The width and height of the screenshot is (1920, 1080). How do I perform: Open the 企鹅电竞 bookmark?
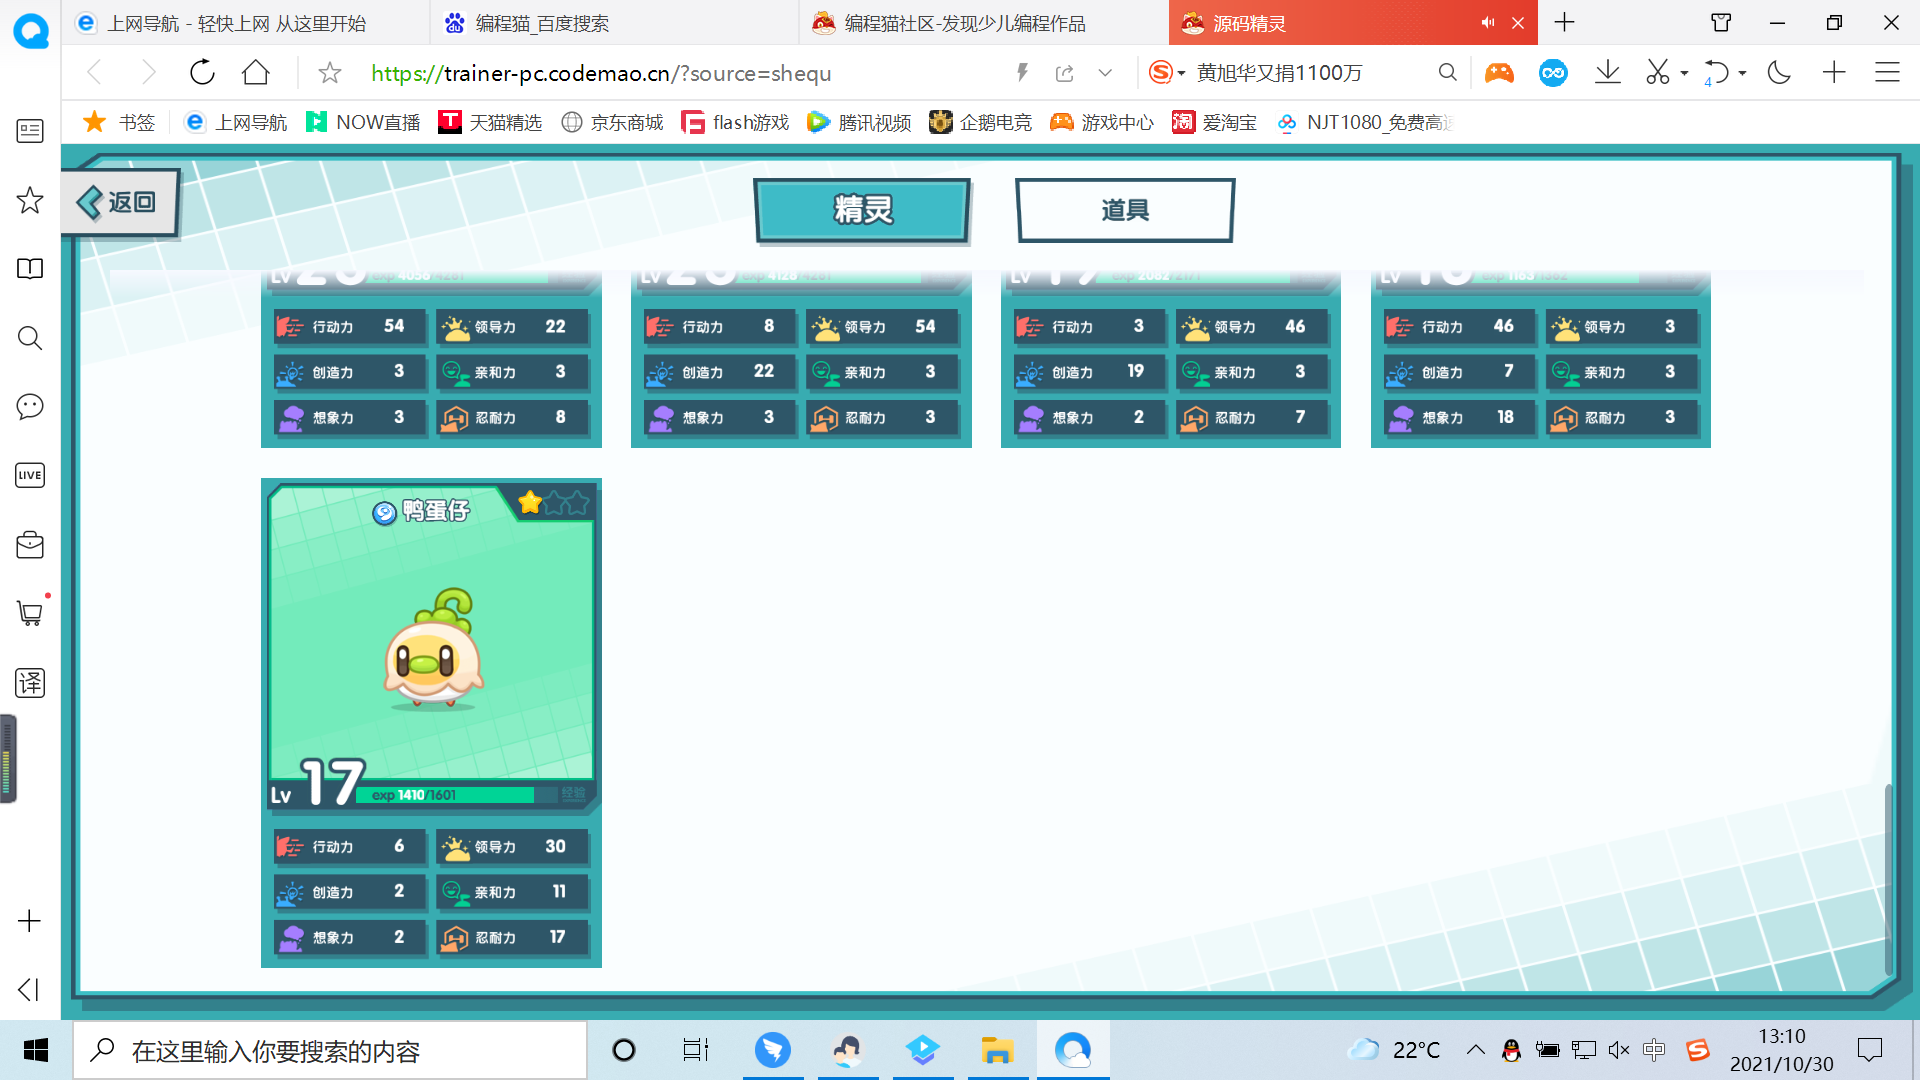tap(981, 122)
